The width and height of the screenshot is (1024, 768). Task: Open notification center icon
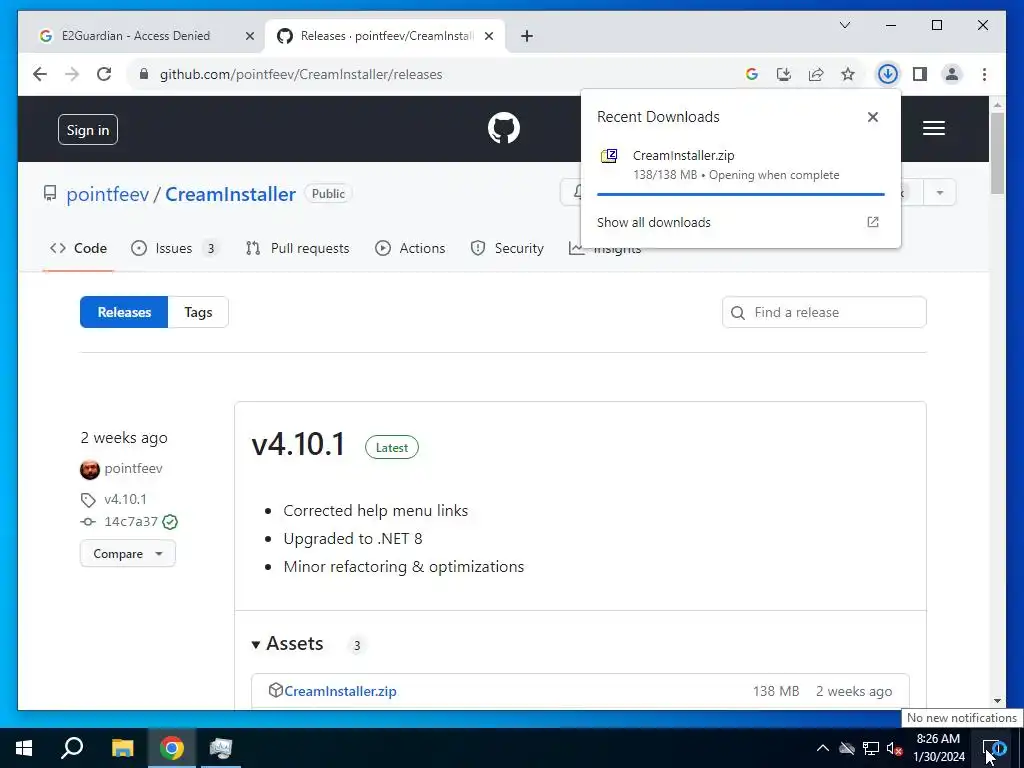click(993, 748)
